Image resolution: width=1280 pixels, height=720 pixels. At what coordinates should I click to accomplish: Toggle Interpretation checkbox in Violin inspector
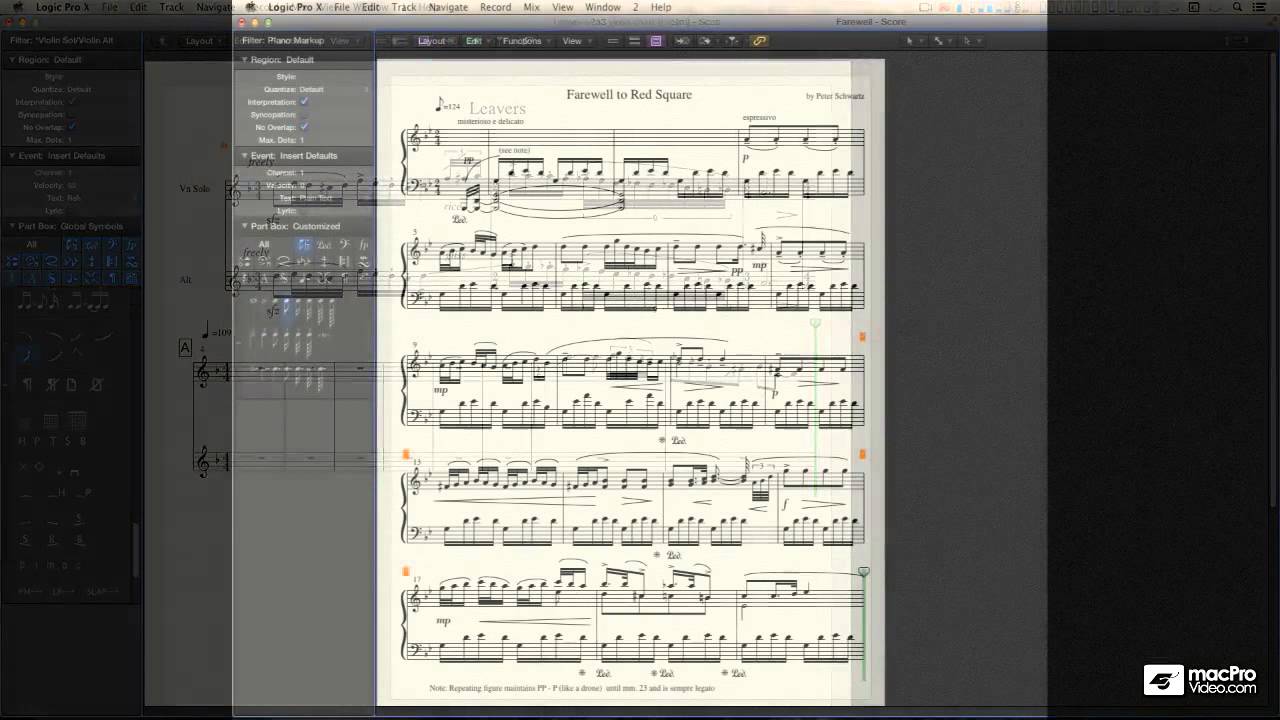(x=72, y=102)
